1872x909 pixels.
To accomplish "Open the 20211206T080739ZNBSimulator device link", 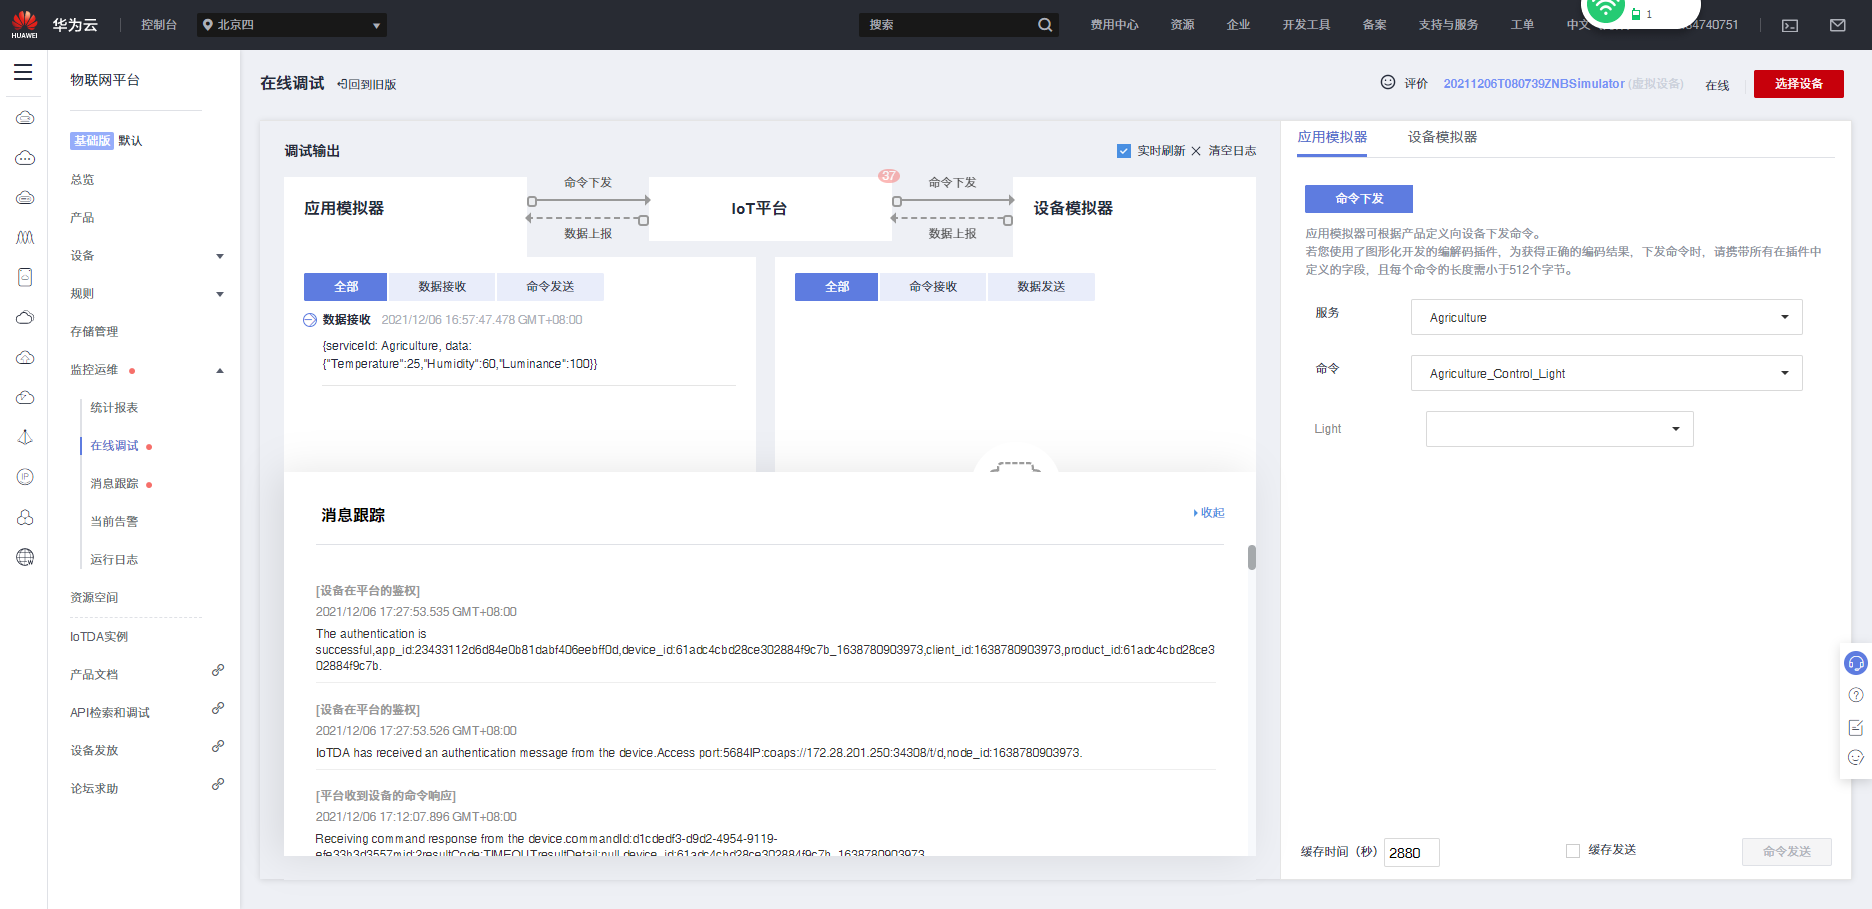I will [x=1534, y=84].
